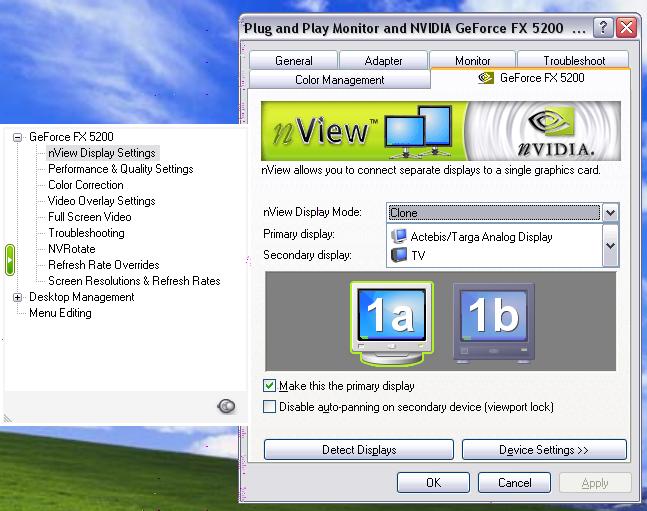Open NVRotate tree item
This screenshot has height=511, width=647.
72,249
